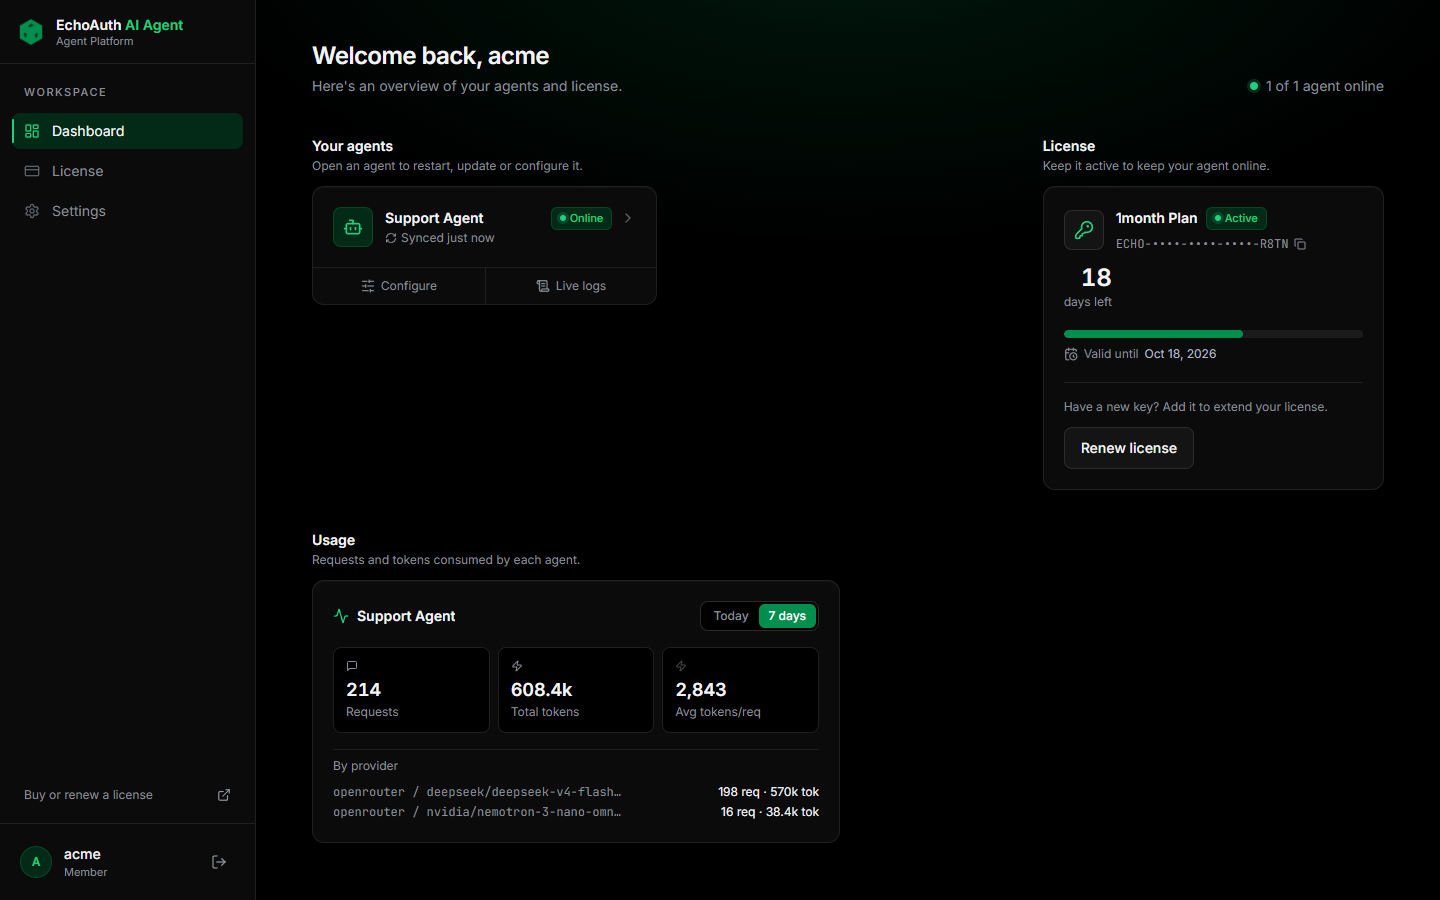Click the masked license key ECHO-…-R8TN
Image resolution: width=1440 pixels, height=900 pixels.
1202,244
